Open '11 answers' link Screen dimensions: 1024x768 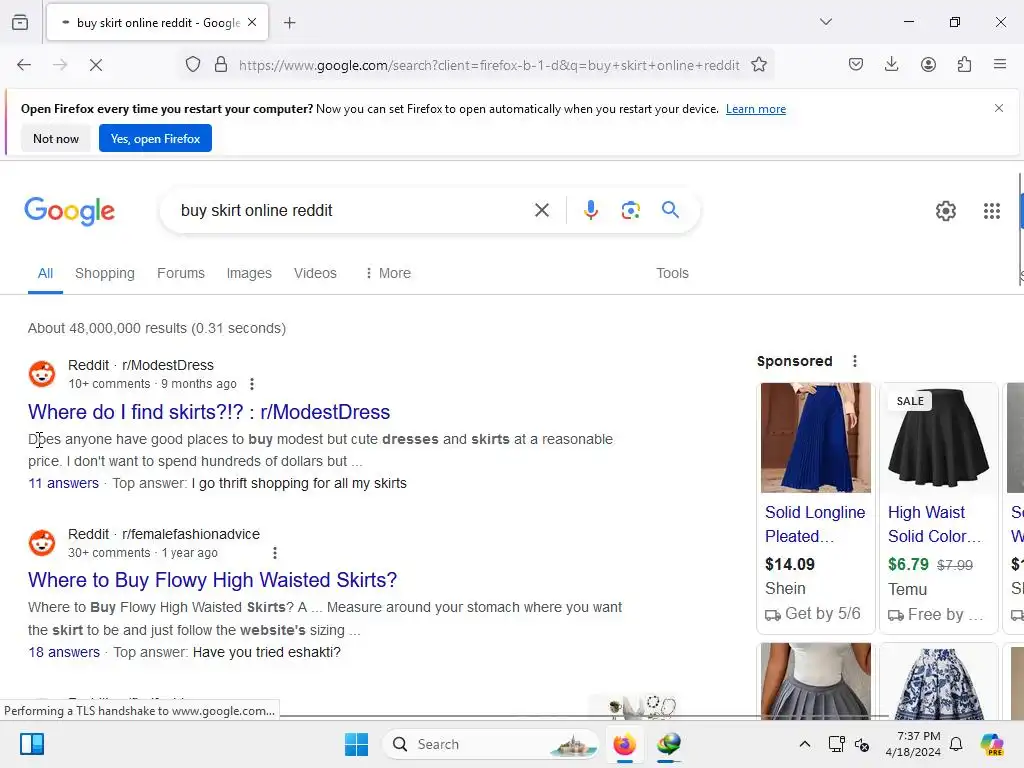click(63, 483)
